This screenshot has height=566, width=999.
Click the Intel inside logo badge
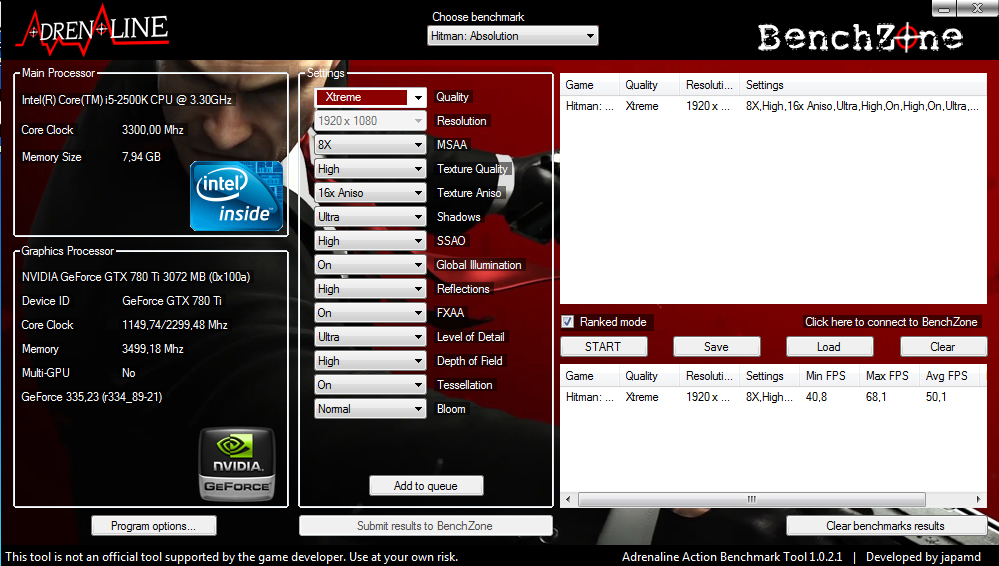coord(236,196)
